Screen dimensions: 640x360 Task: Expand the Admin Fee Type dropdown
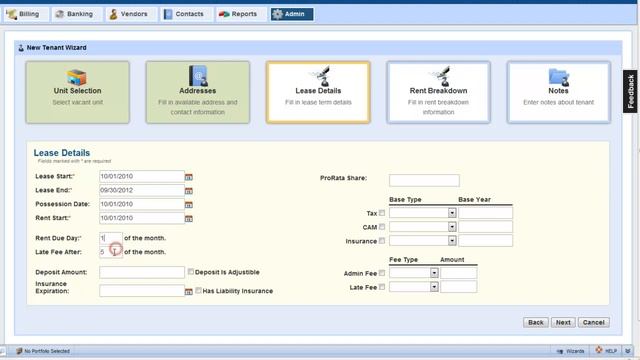coord(434,273)
